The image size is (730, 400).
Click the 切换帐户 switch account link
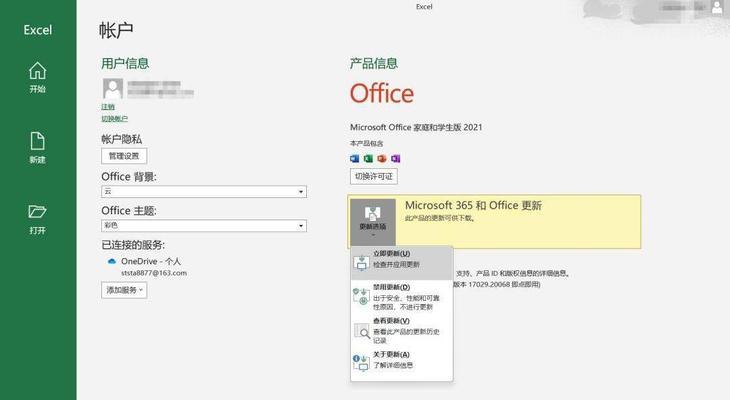click(115, 119)
